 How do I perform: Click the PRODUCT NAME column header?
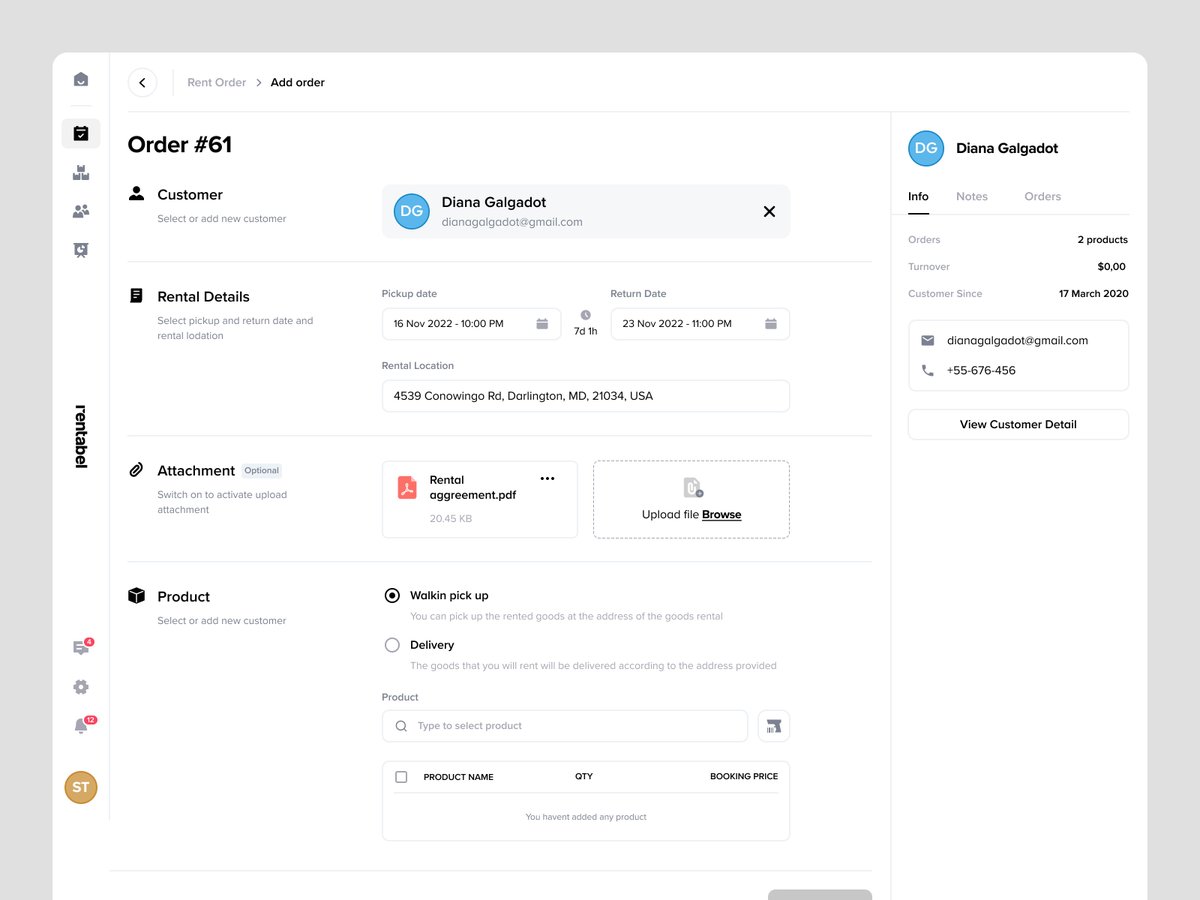(x=459, y=777)
